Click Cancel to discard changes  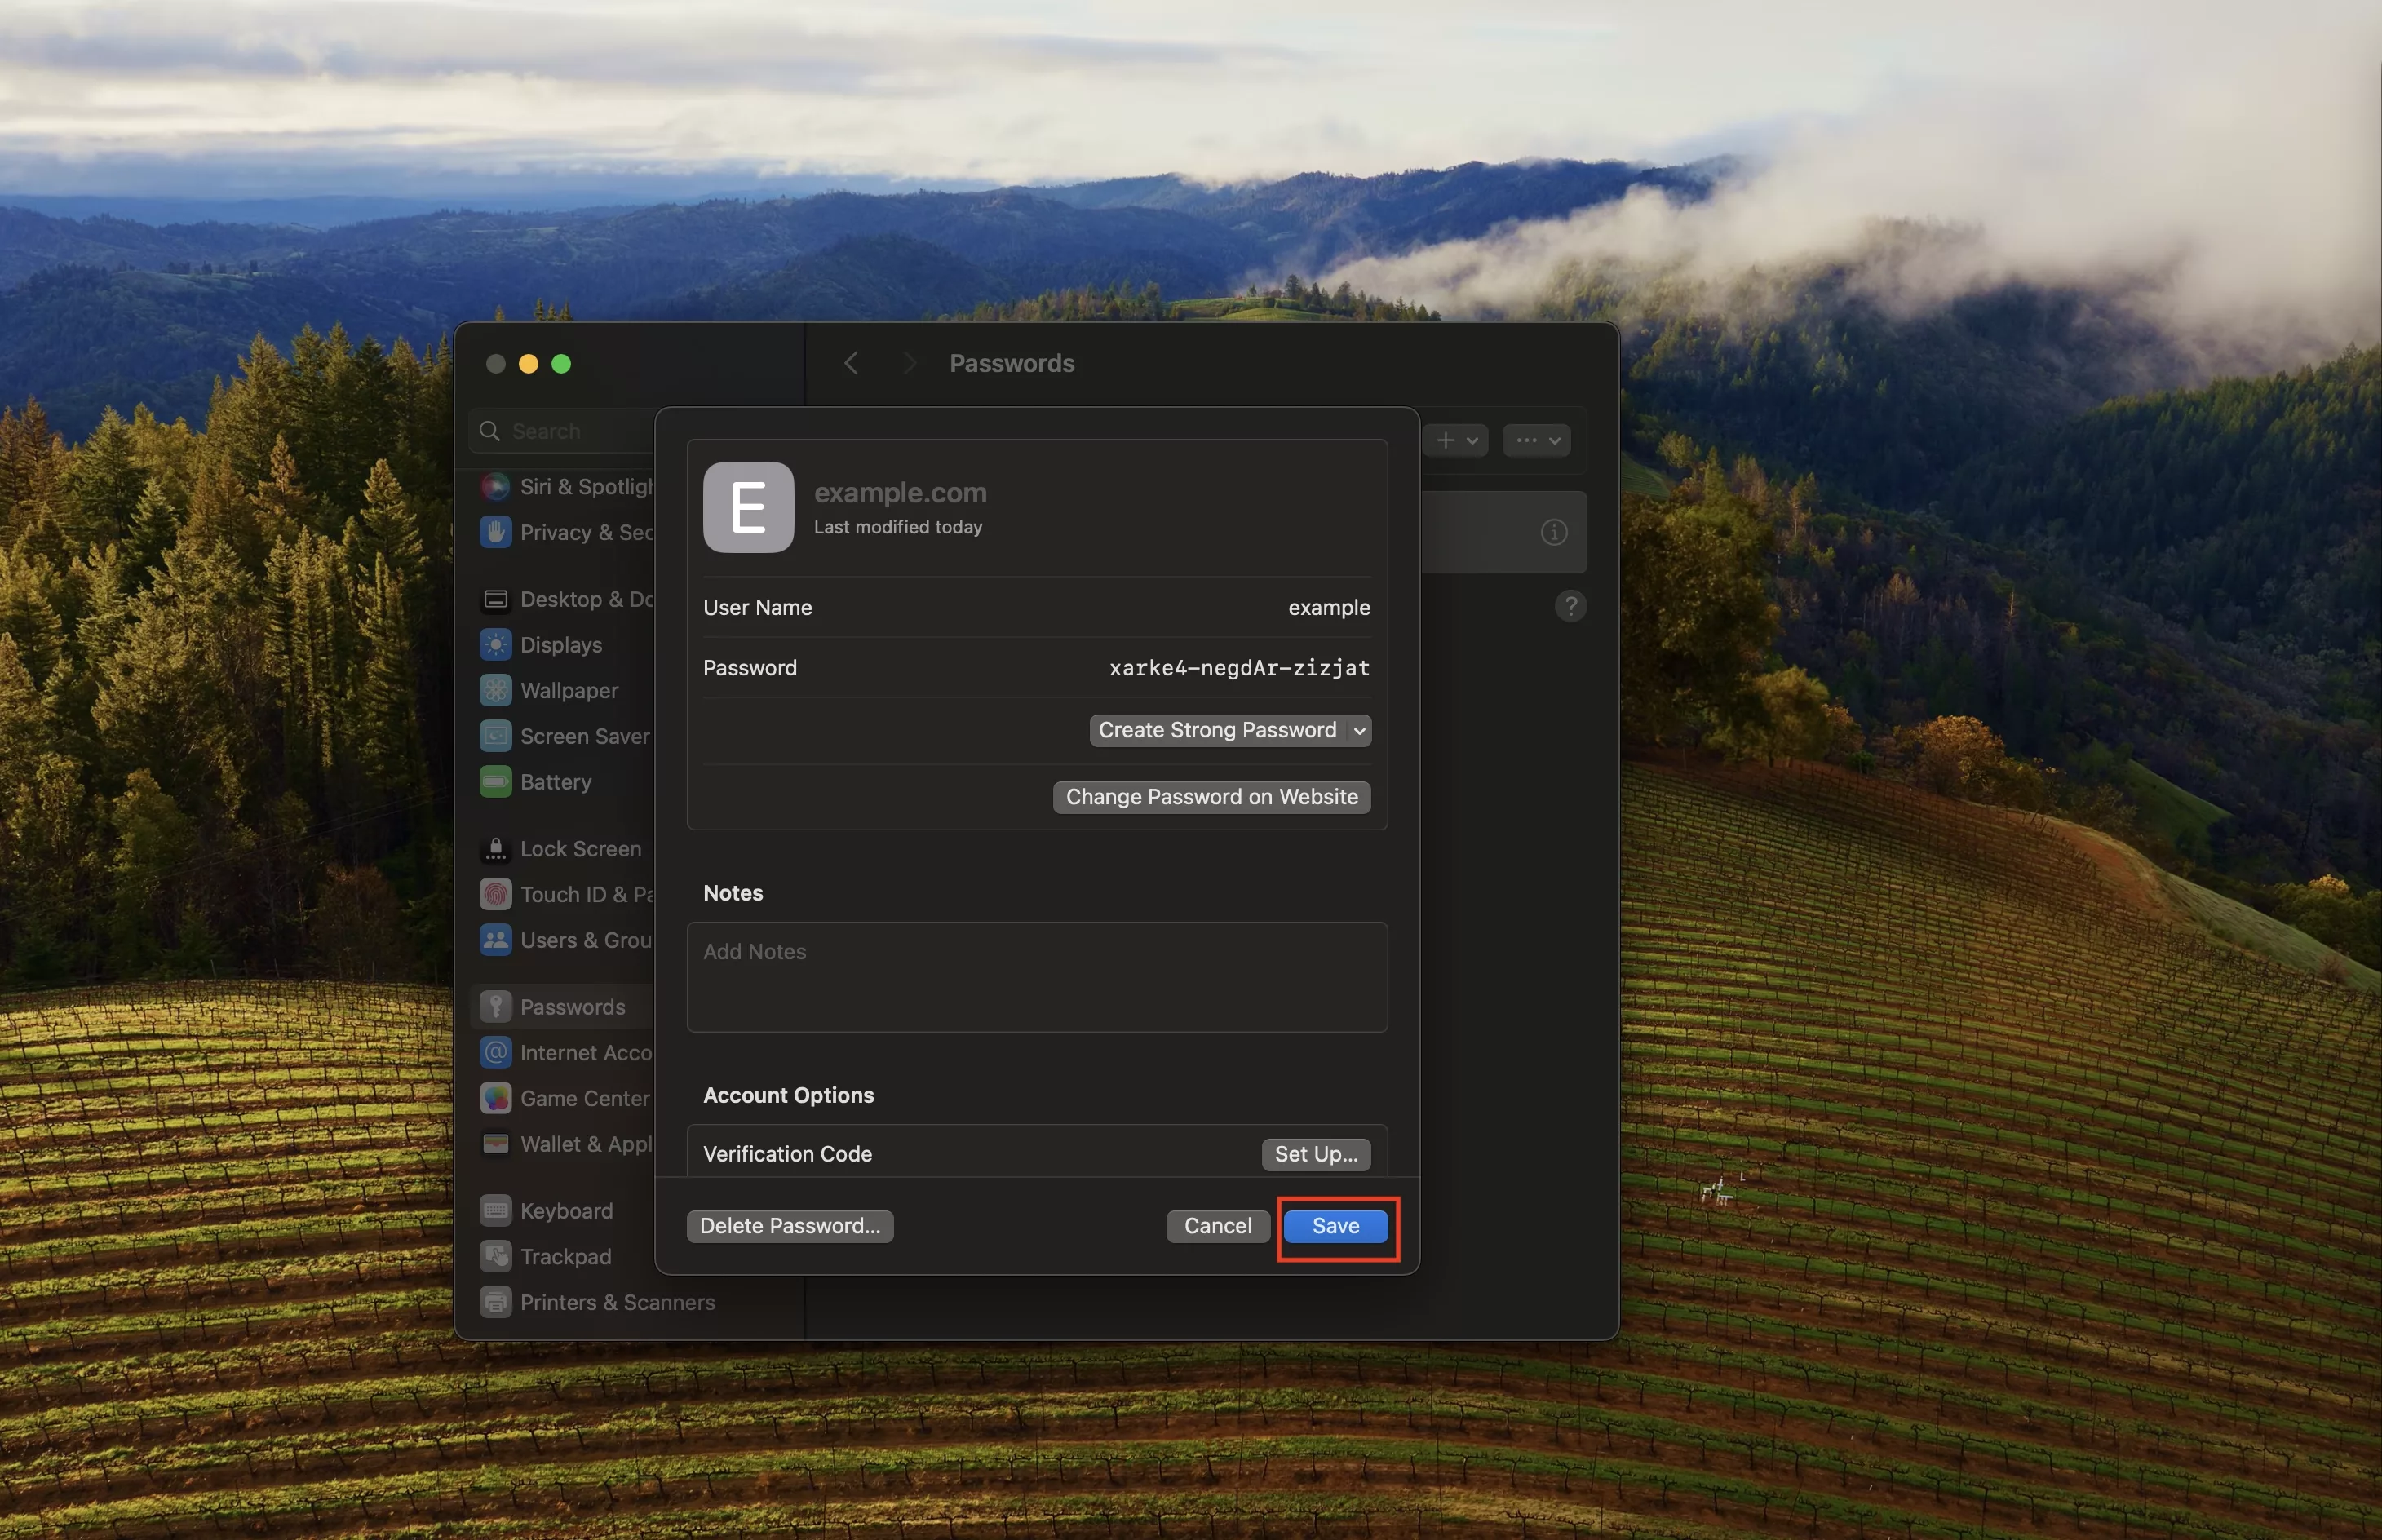(1215, 1226)
